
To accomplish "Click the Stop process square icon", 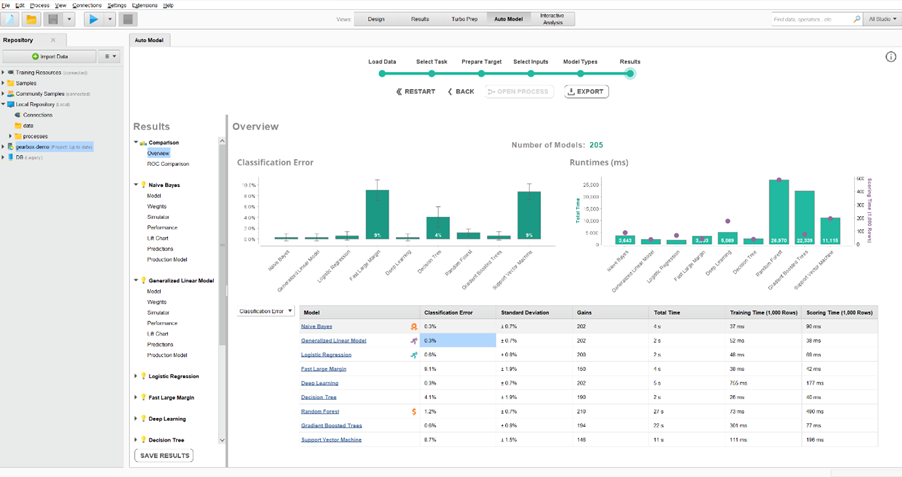I will coord(128,19).
